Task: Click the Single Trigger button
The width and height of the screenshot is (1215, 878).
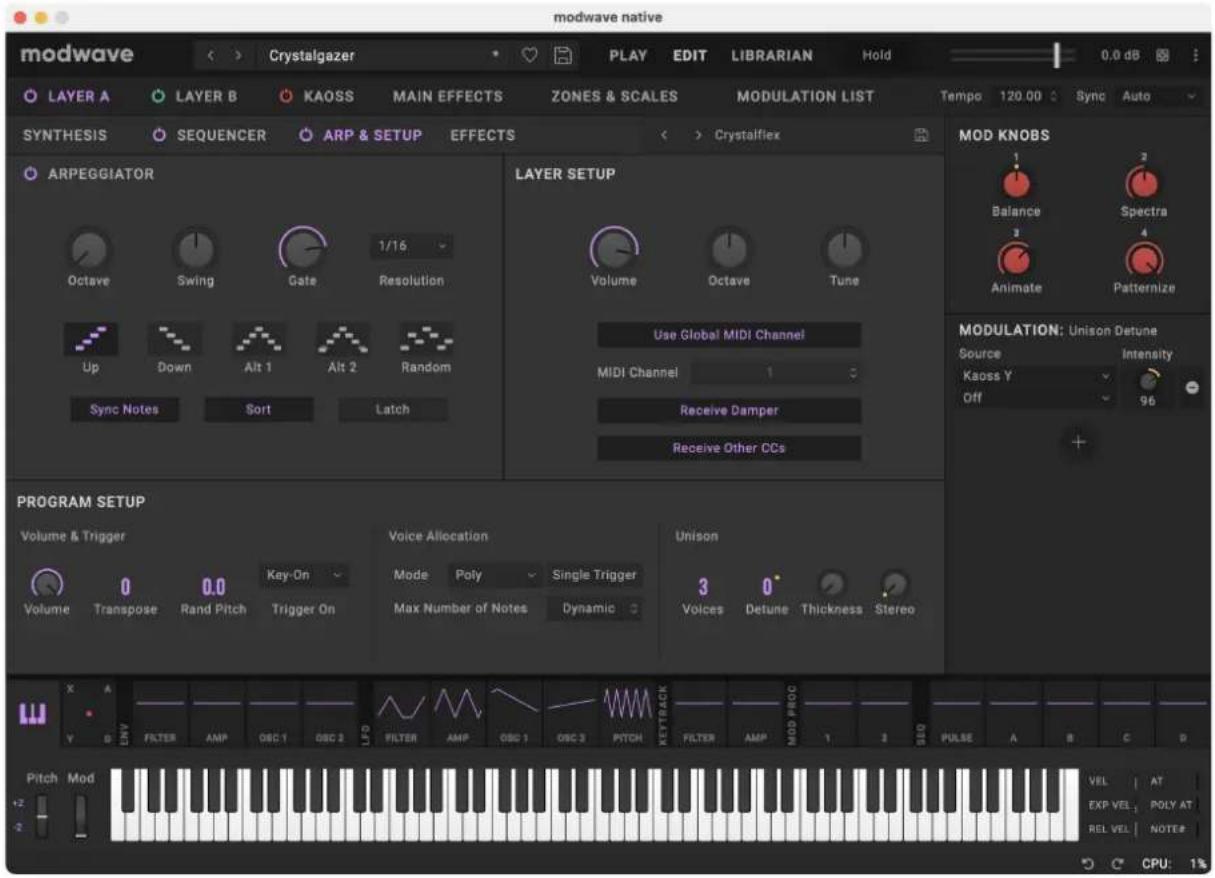Action: click(x=594, y=575)
